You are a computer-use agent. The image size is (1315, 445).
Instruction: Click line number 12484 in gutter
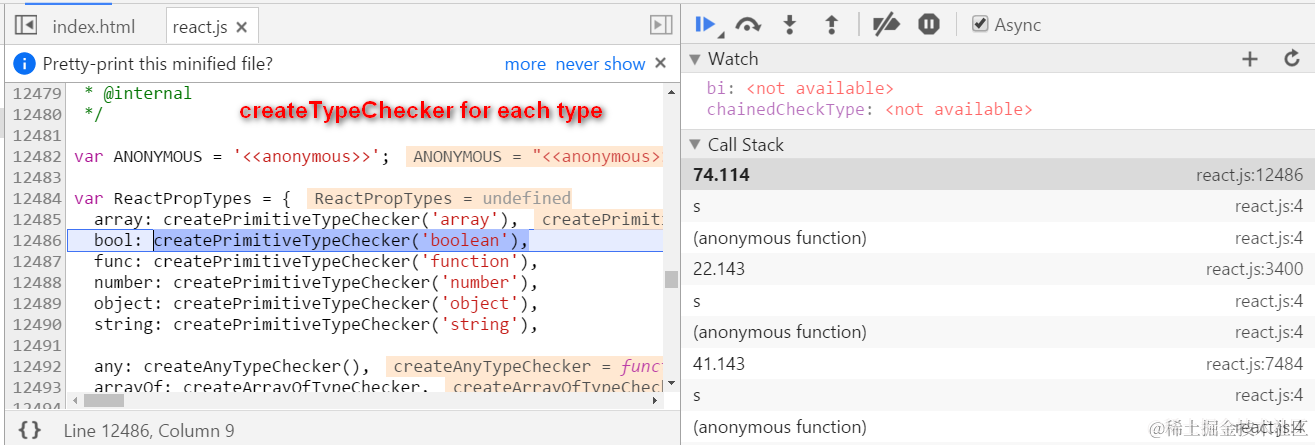(36, 198)
